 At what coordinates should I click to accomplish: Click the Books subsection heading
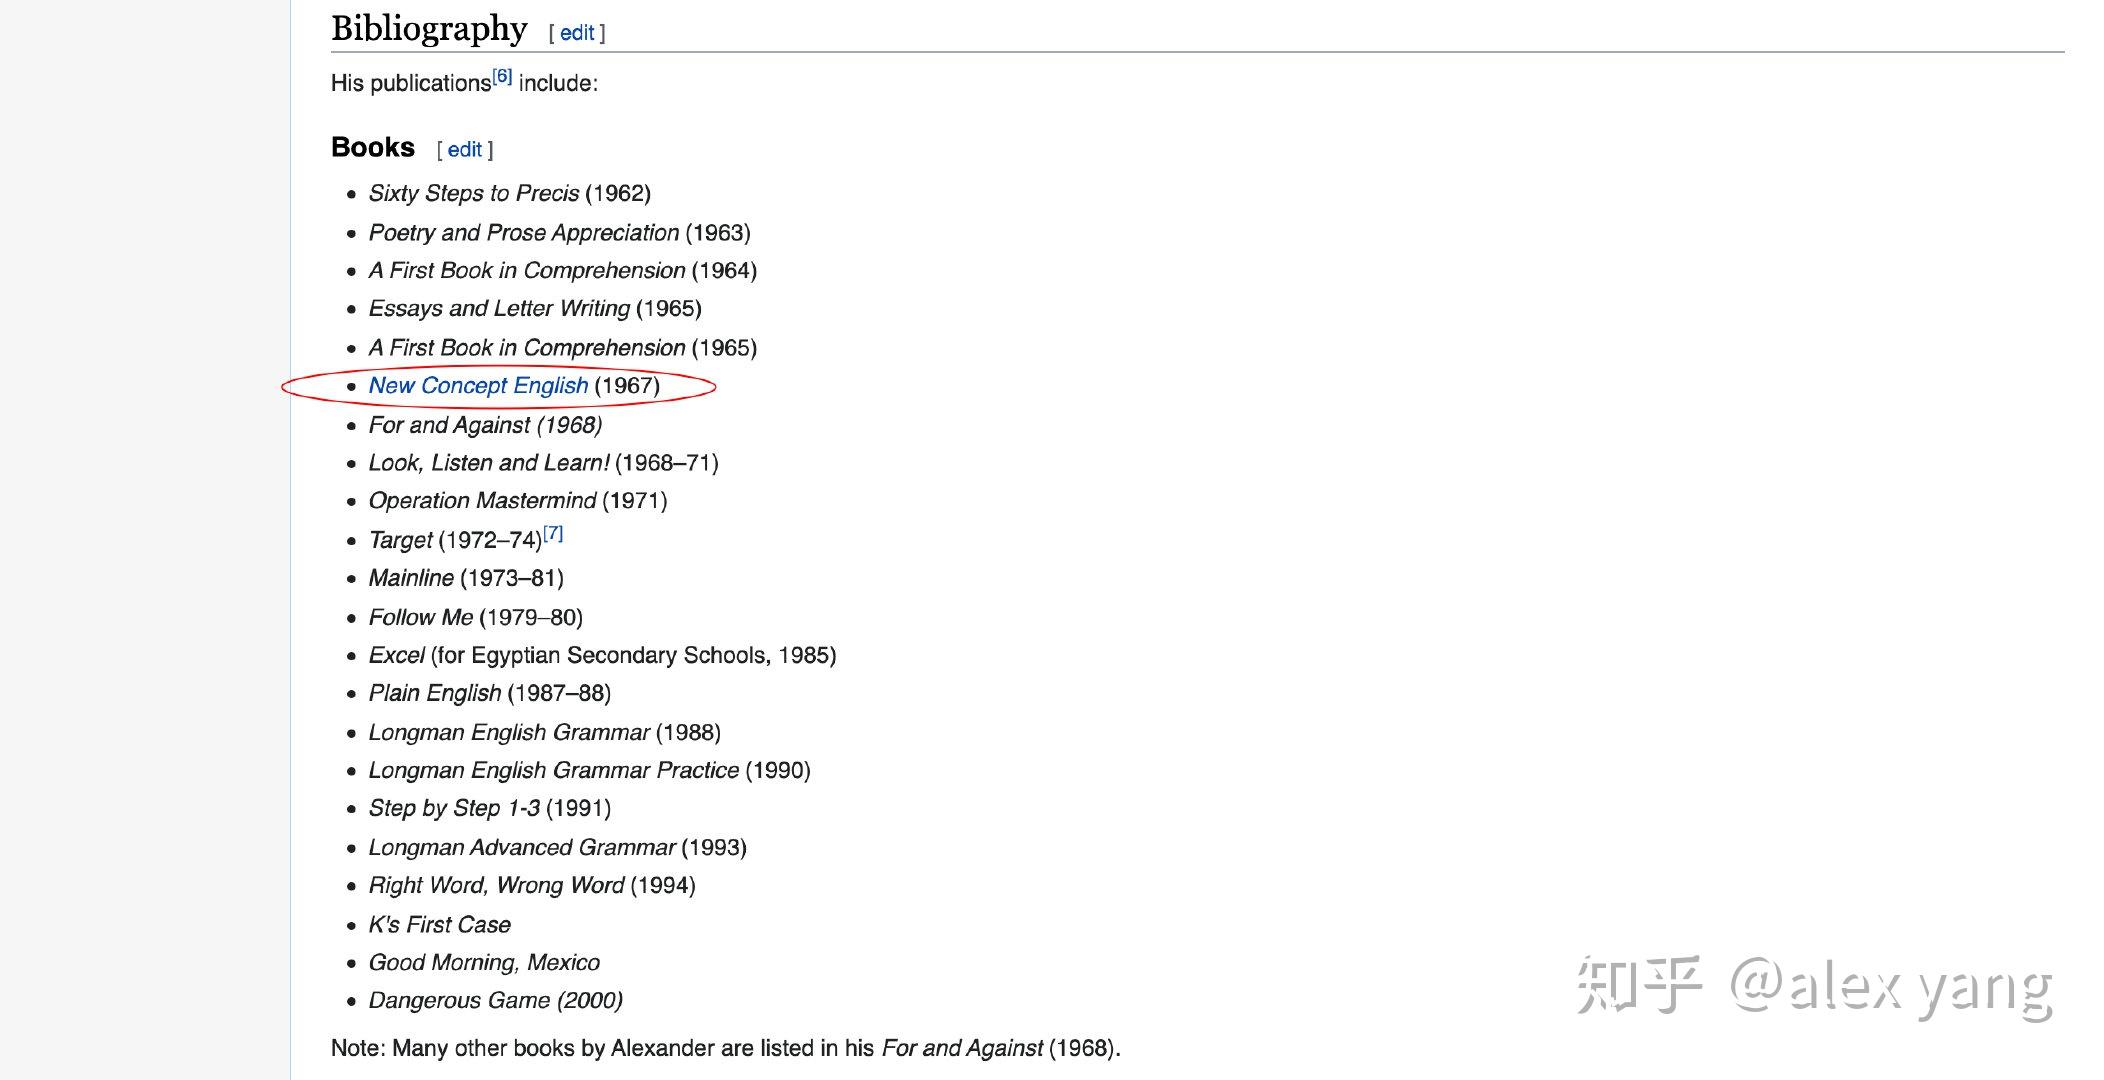[372, 148]
